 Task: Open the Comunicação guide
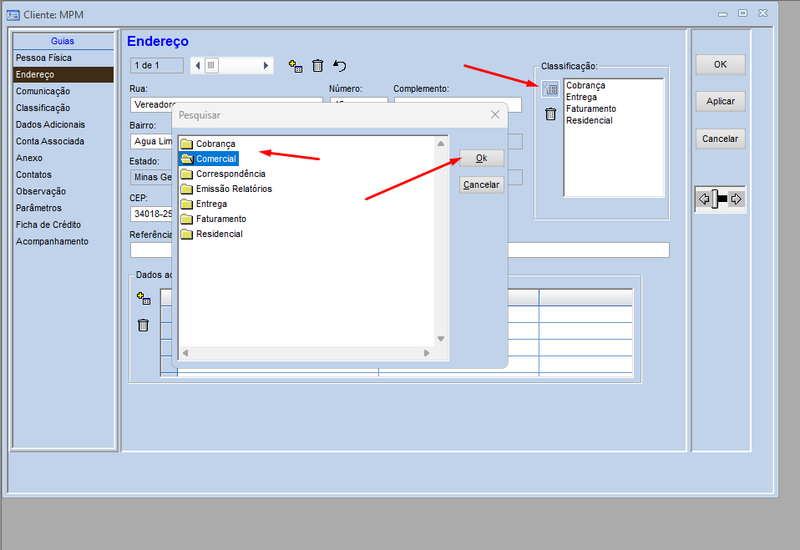tap(63, 91)
